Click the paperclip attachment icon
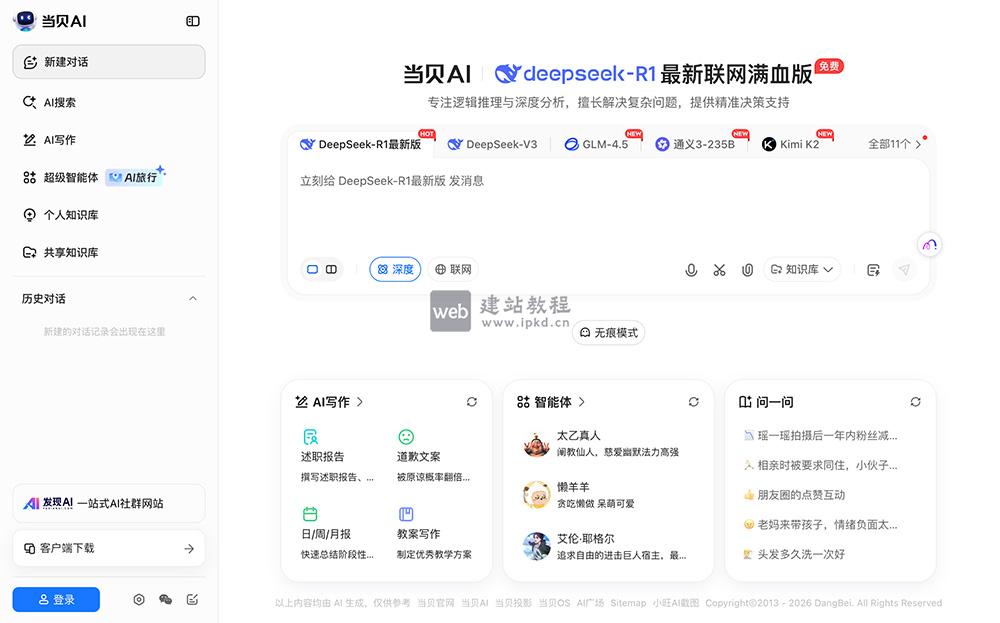Viewport: 1000px width, 623px height. 747,269
